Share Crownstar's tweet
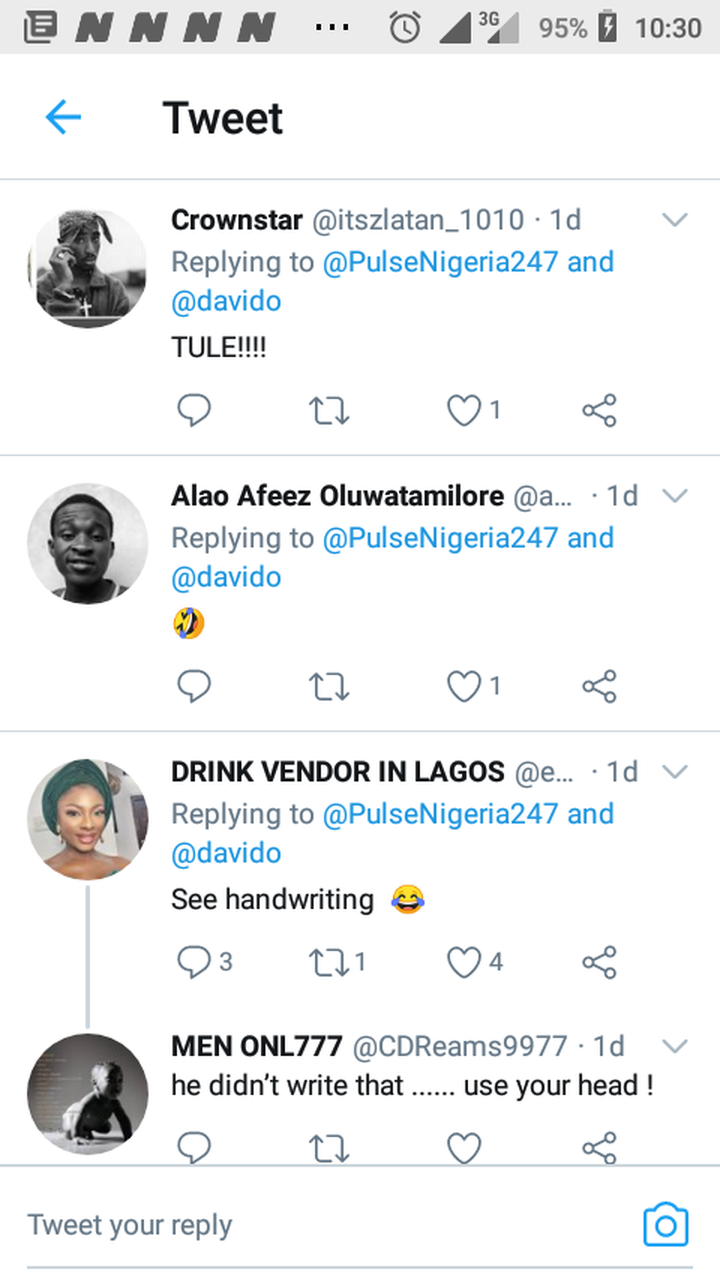Viewport: 720px width, 1281px height. (599, 410)
